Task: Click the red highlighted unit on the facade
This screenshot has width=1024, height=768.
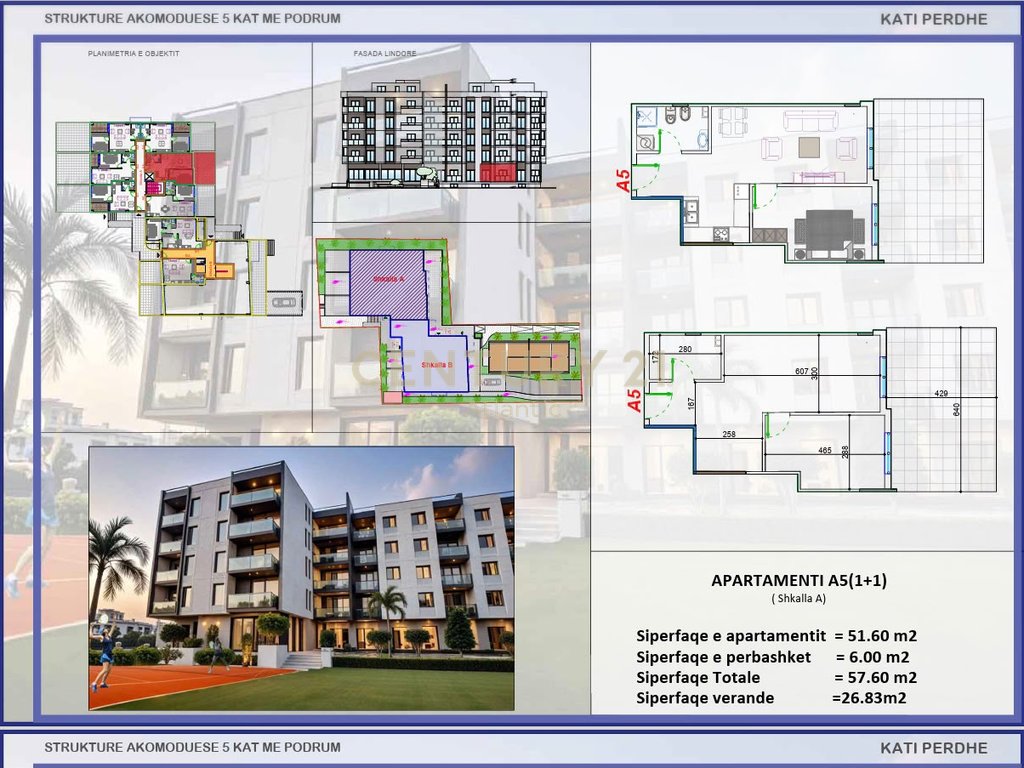Action: (497, 172)
